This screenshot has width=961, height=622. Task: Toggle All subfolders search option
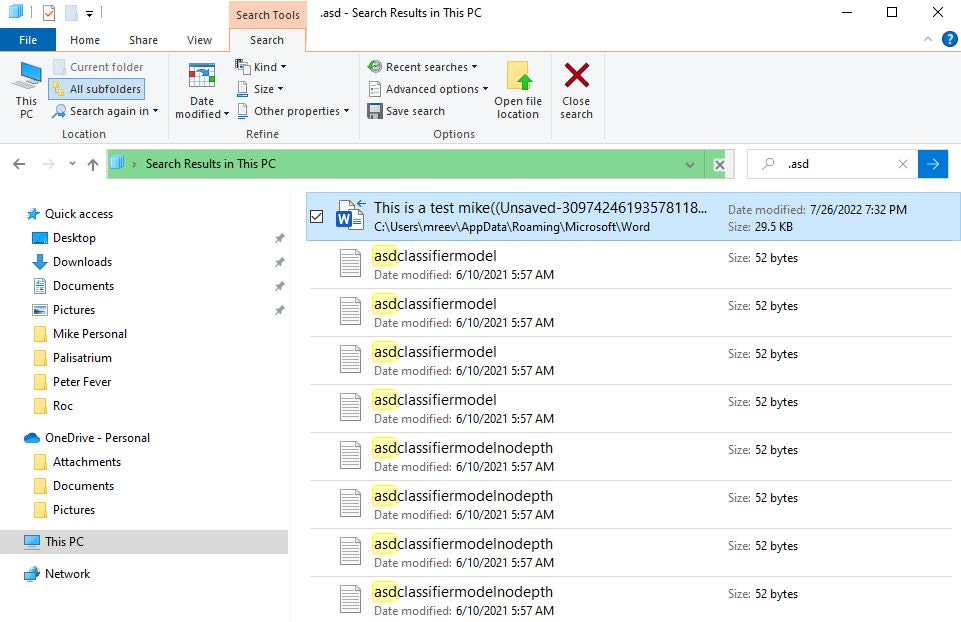click(97, 89)
